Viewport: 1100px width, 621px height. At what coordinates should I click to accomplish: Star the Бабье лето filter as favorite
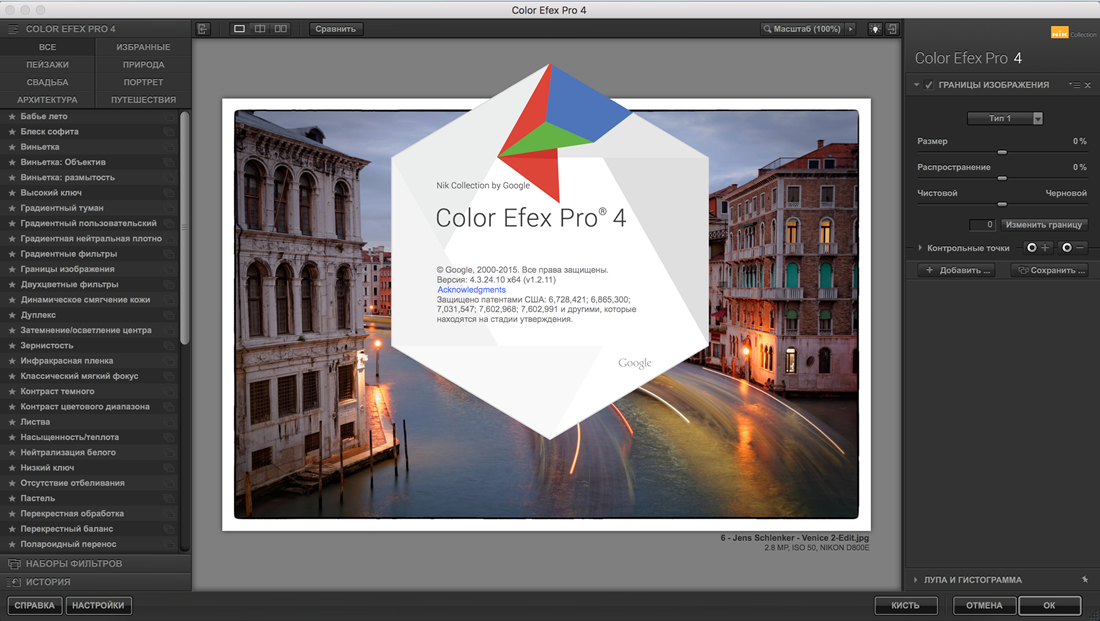pos(12,117)
